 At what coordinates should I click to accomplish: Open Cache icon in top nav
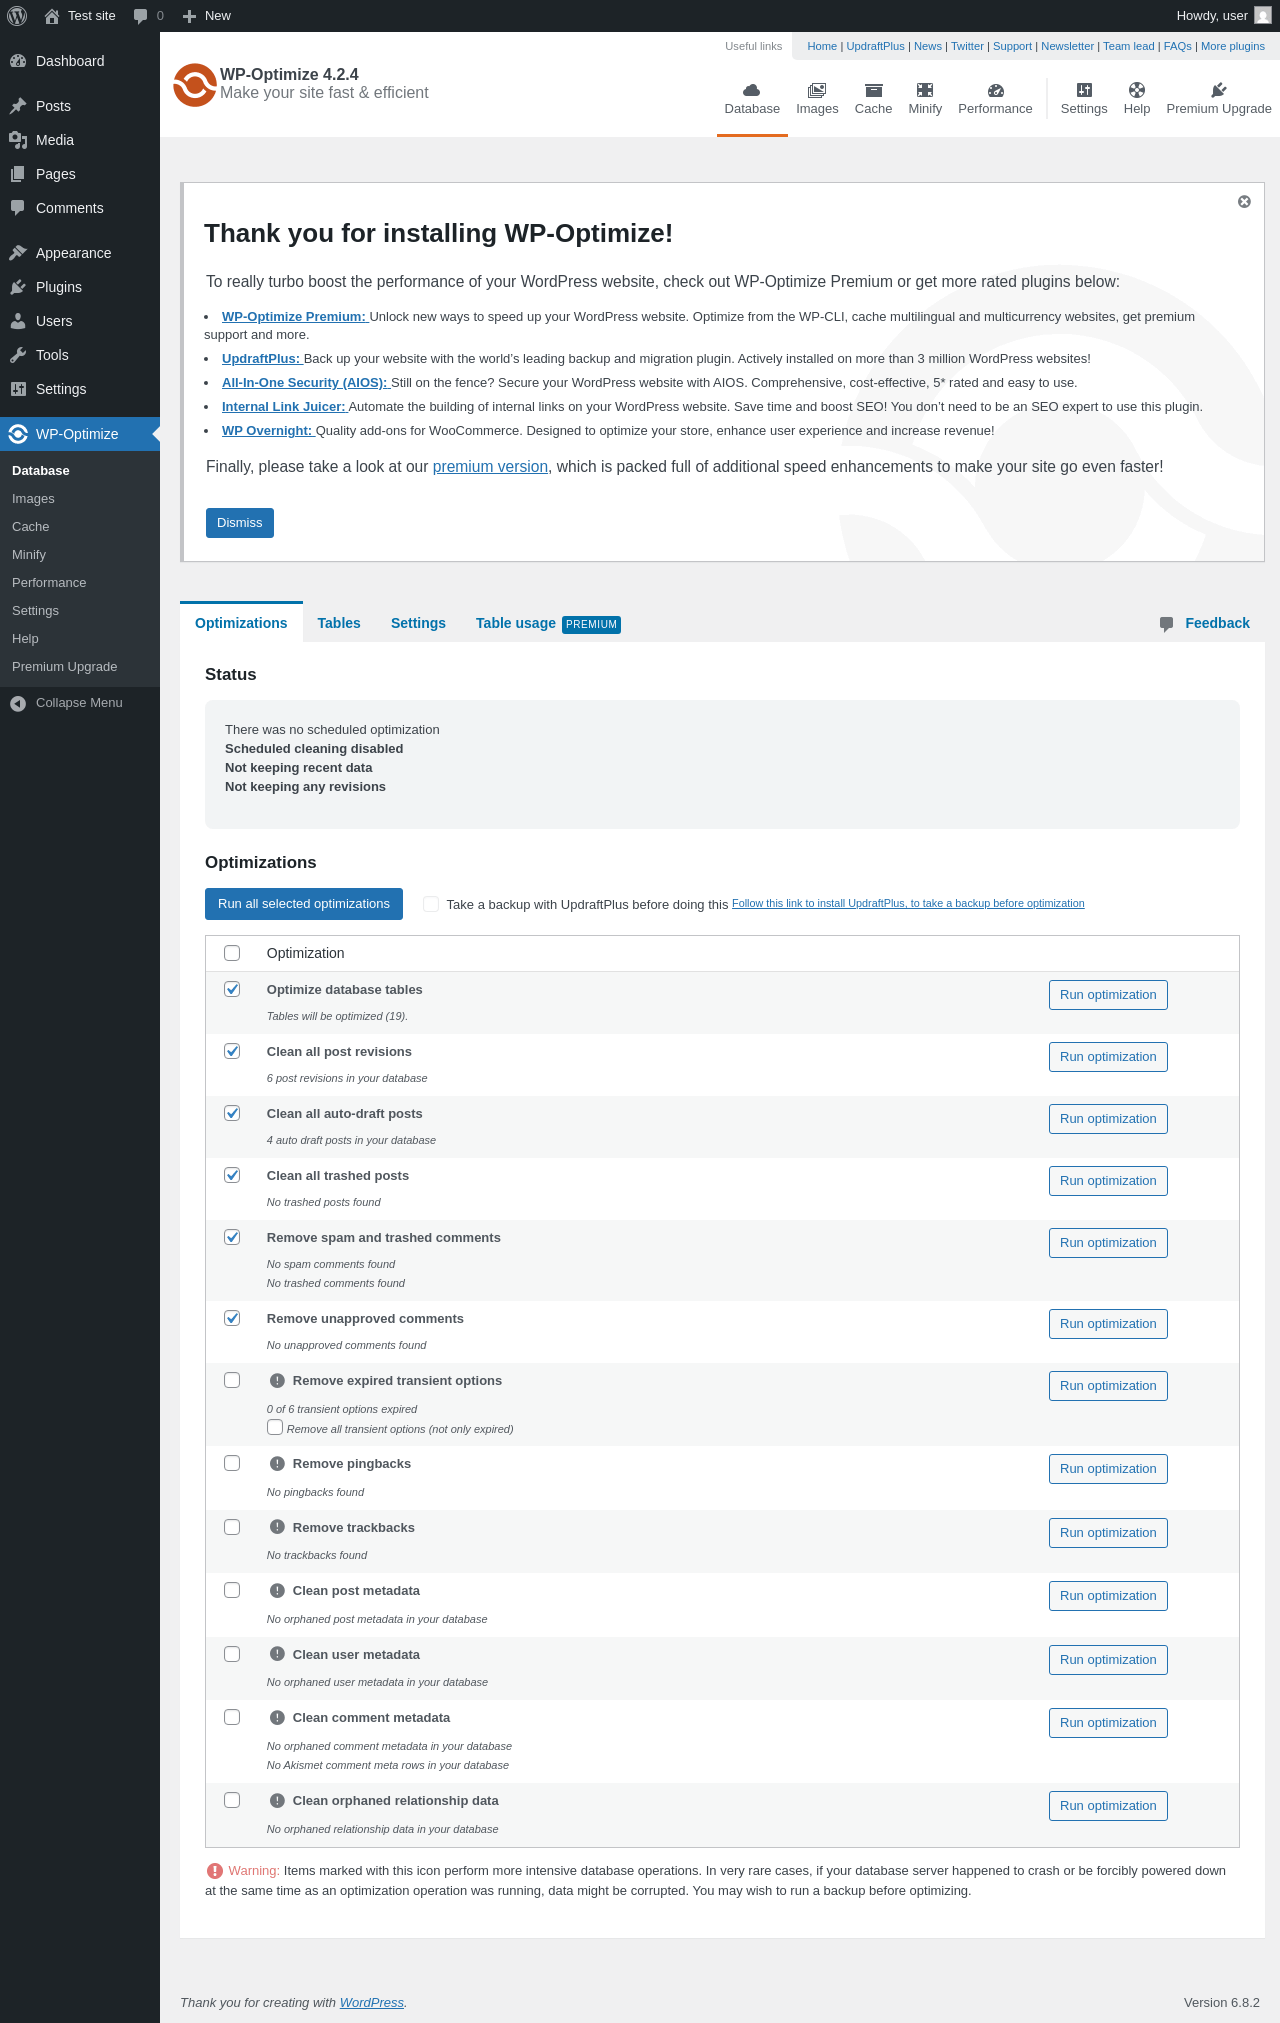tap(873, 90)
